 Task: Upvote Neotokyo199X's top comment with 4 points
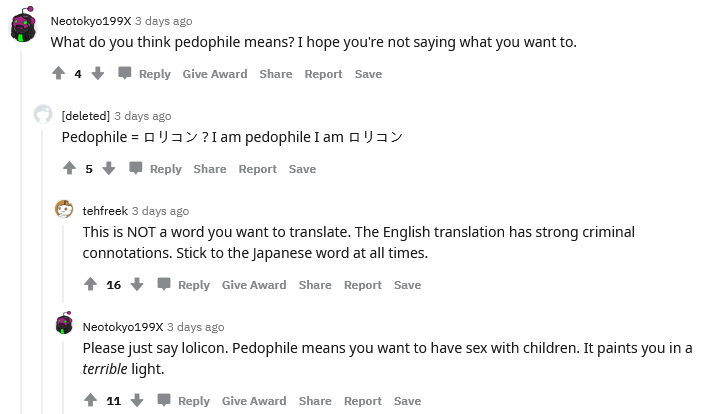[58, 73]
